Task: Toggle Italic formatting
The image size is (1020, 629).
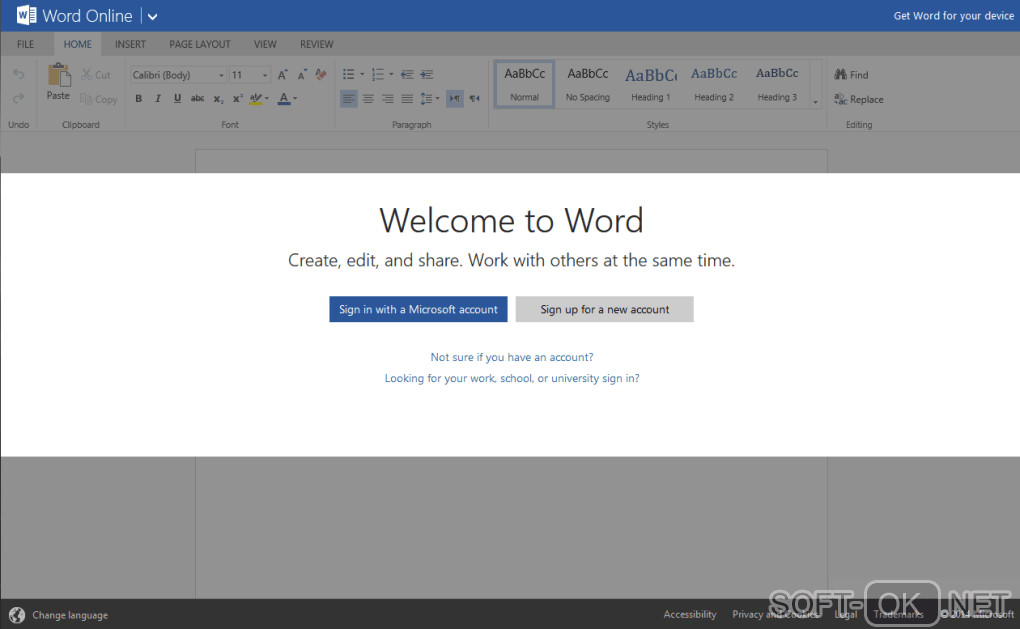Action: 157,99
